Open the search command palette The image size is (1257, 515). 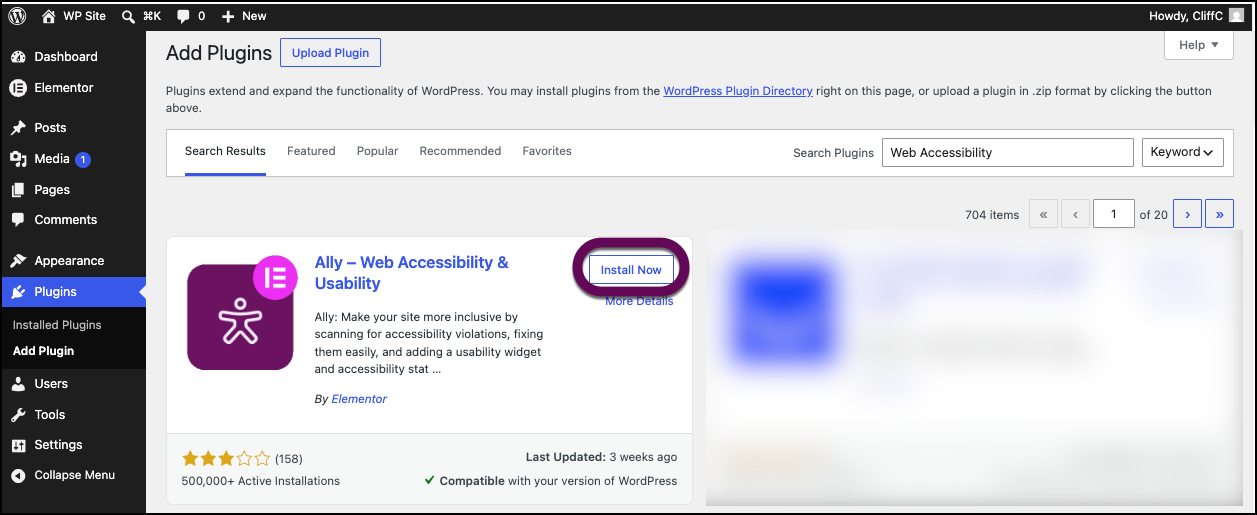point(141,16)
